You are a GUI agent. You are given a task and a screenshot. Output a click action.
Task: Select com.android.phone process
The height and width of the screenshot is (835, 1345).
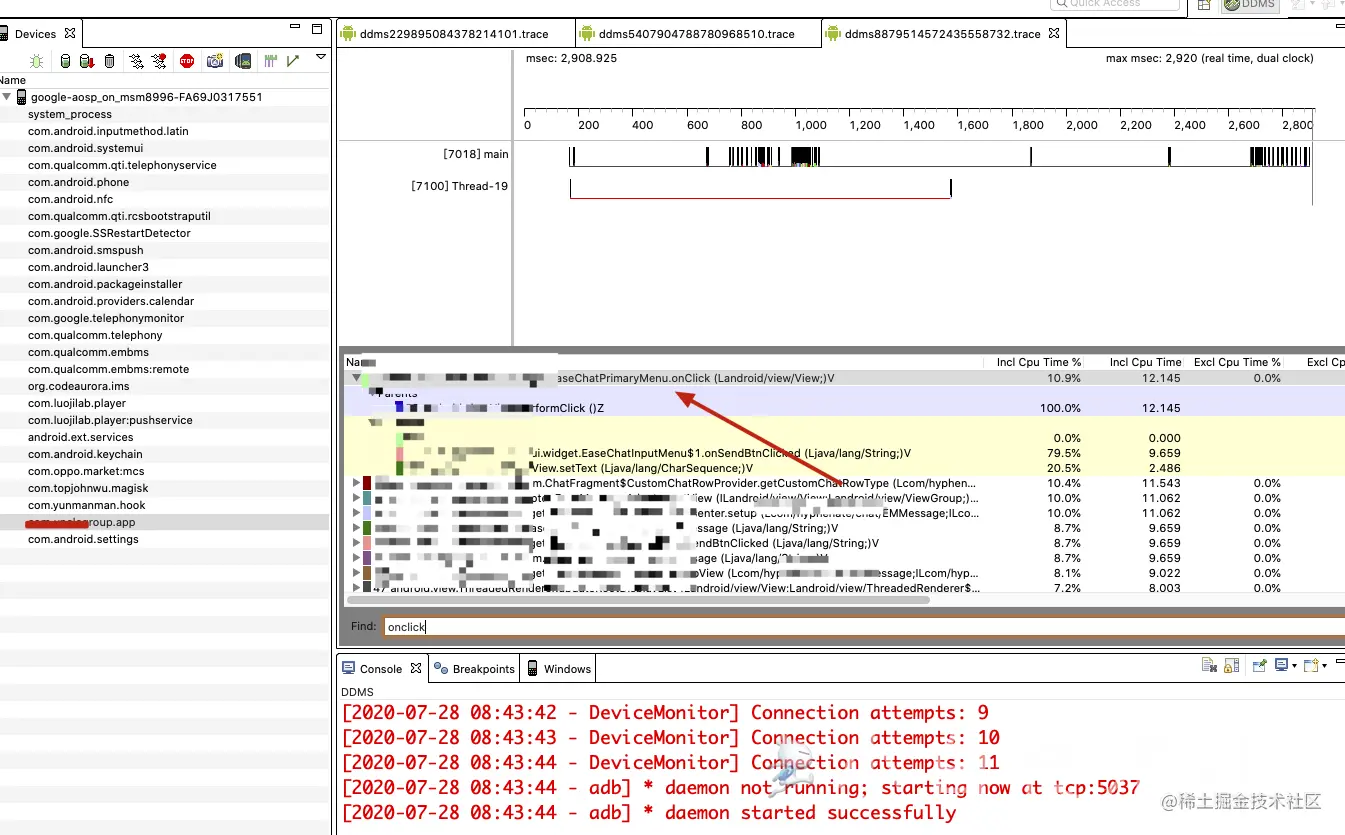(x=165, y=182)
